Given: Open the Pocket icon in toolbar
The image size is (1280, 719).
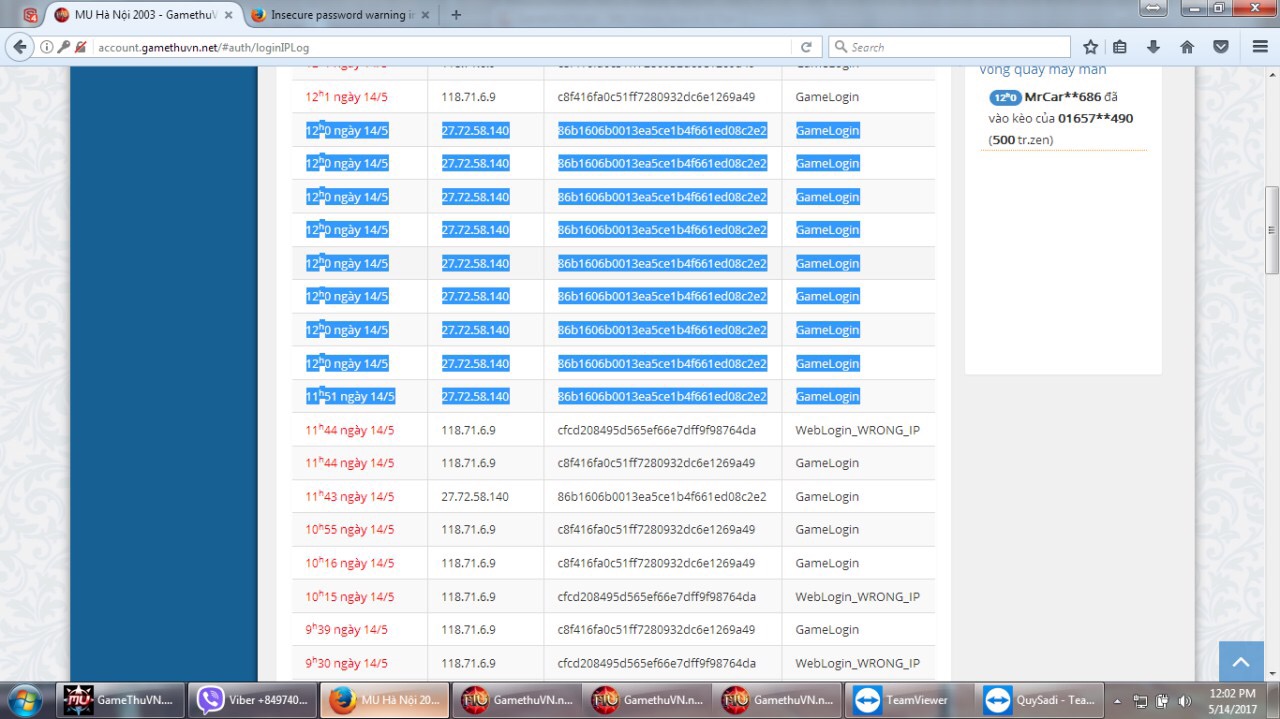Looking at the screenshot, I should pos(1221,47).
